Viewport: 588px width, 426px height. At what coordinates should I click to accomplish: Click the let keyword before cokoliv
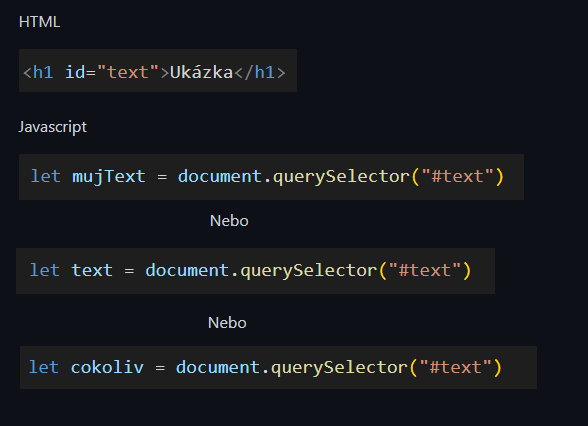click(44, 367)
